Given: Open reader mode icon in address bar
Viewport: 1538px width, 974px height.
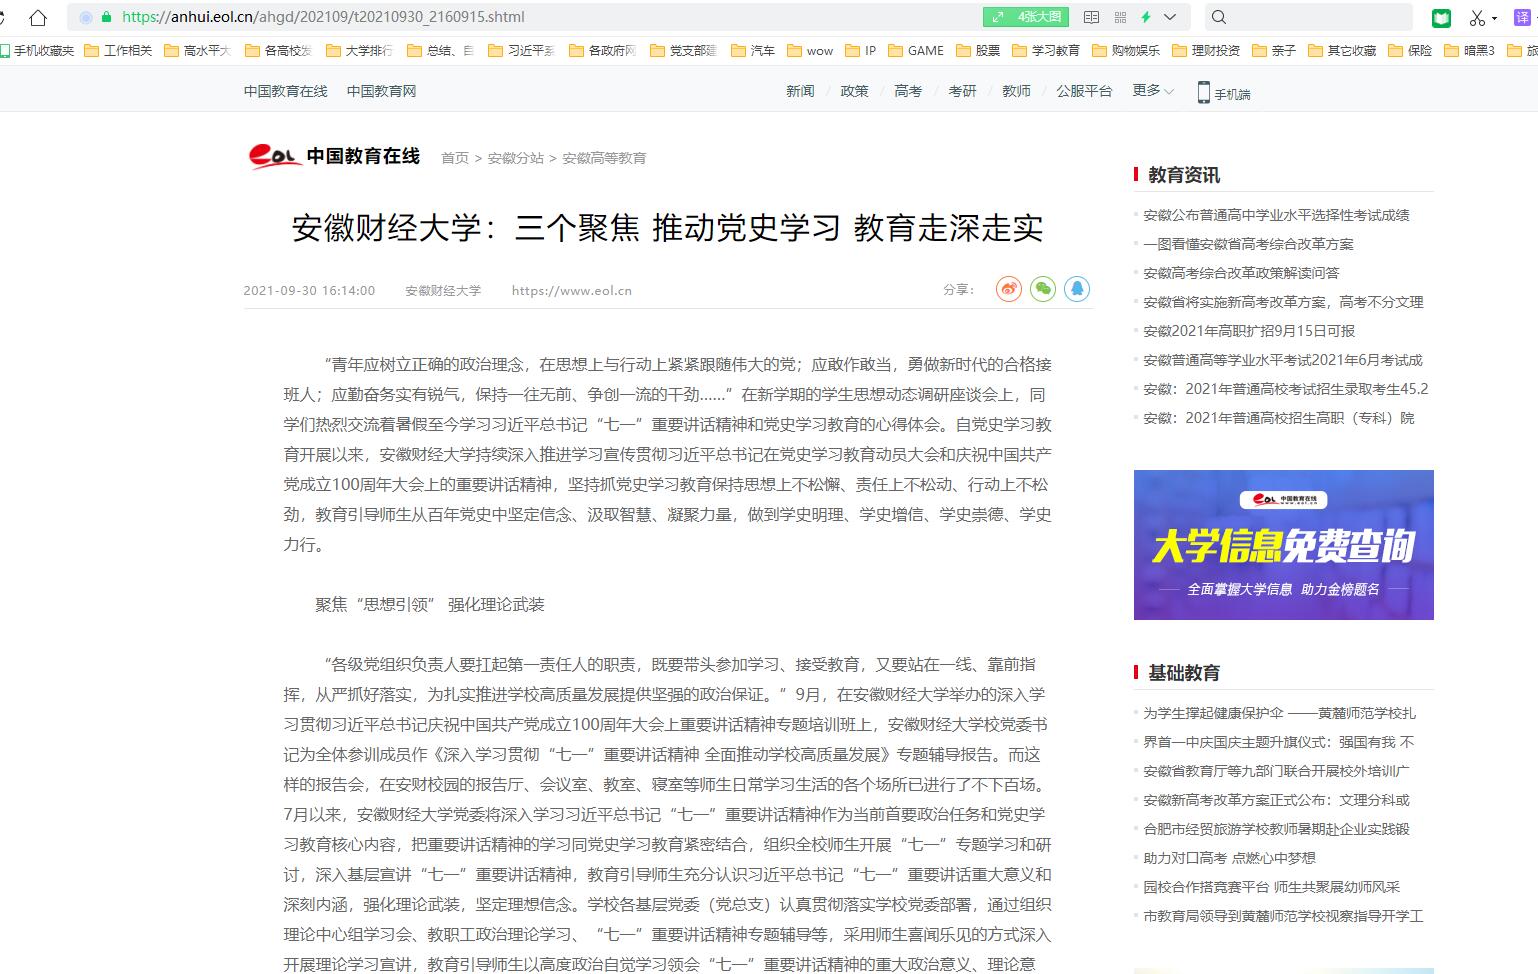Looking at the screenshot, I should point(1092,17).
